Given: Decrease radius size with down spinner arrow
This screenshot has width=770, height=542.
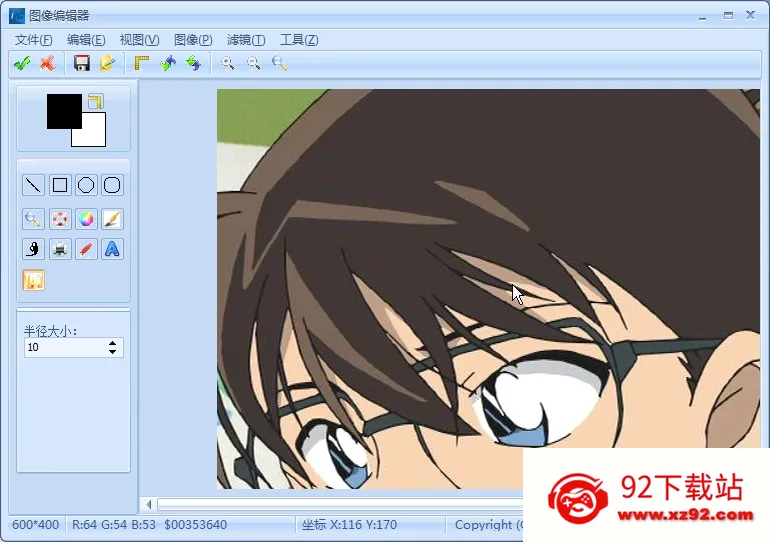Looking at the screenshot, I should [112, 352].
